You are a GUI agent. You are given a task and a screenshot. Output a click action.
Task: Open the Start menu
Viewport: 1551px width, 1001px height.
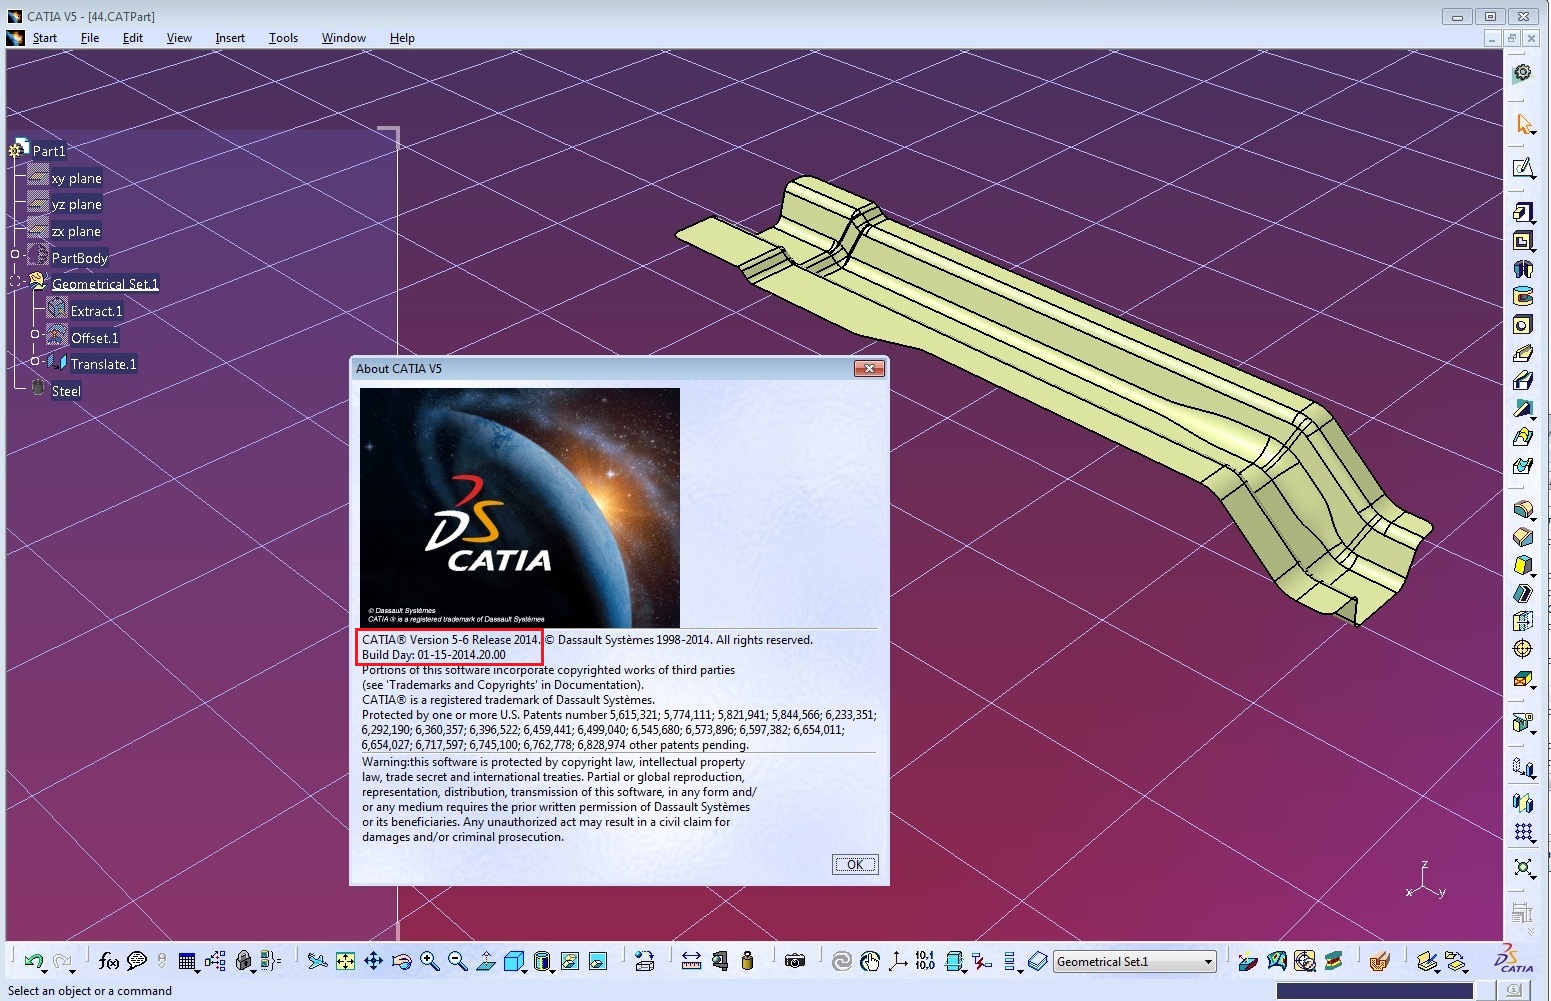point(45,38)
